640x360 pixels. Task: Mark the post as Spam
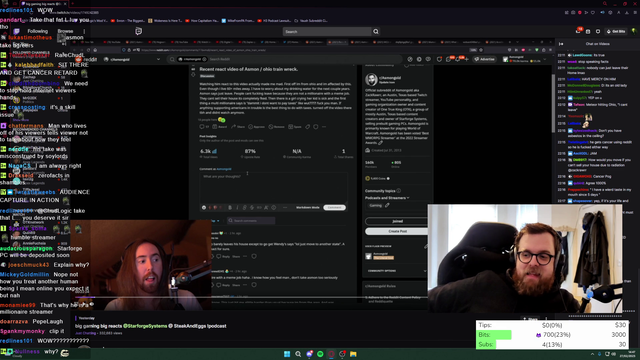tap(295, 127)
